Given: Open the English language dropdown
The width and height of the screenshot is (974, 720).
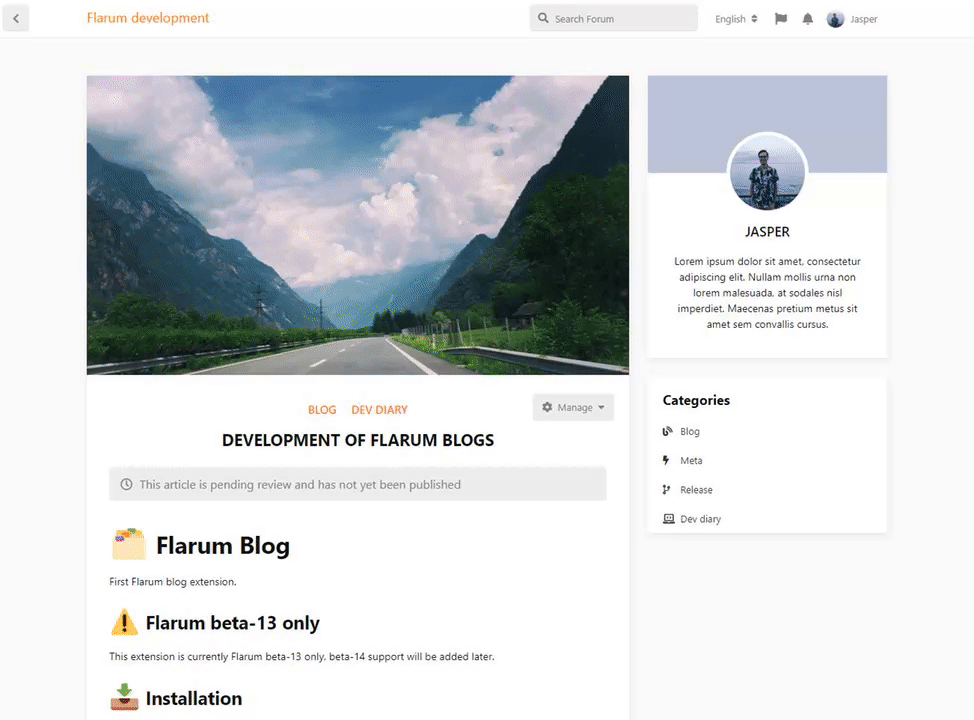Looking at the screenshot, I should (x=736, y=19).
